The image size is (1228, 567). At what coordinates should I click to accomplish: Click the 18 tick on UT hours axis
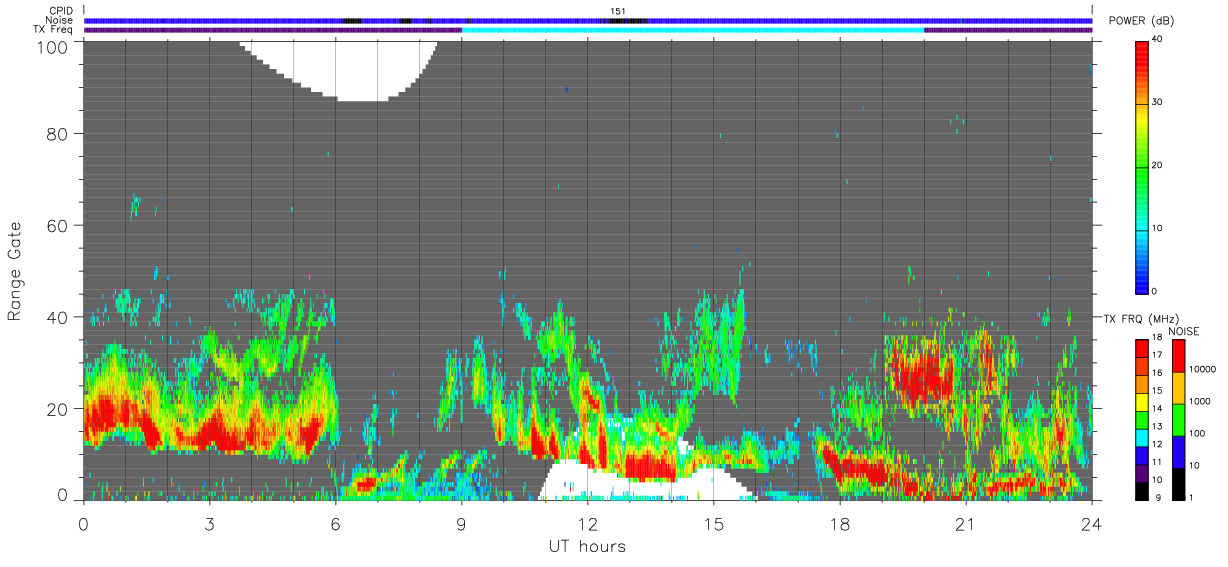coord(839,524)
